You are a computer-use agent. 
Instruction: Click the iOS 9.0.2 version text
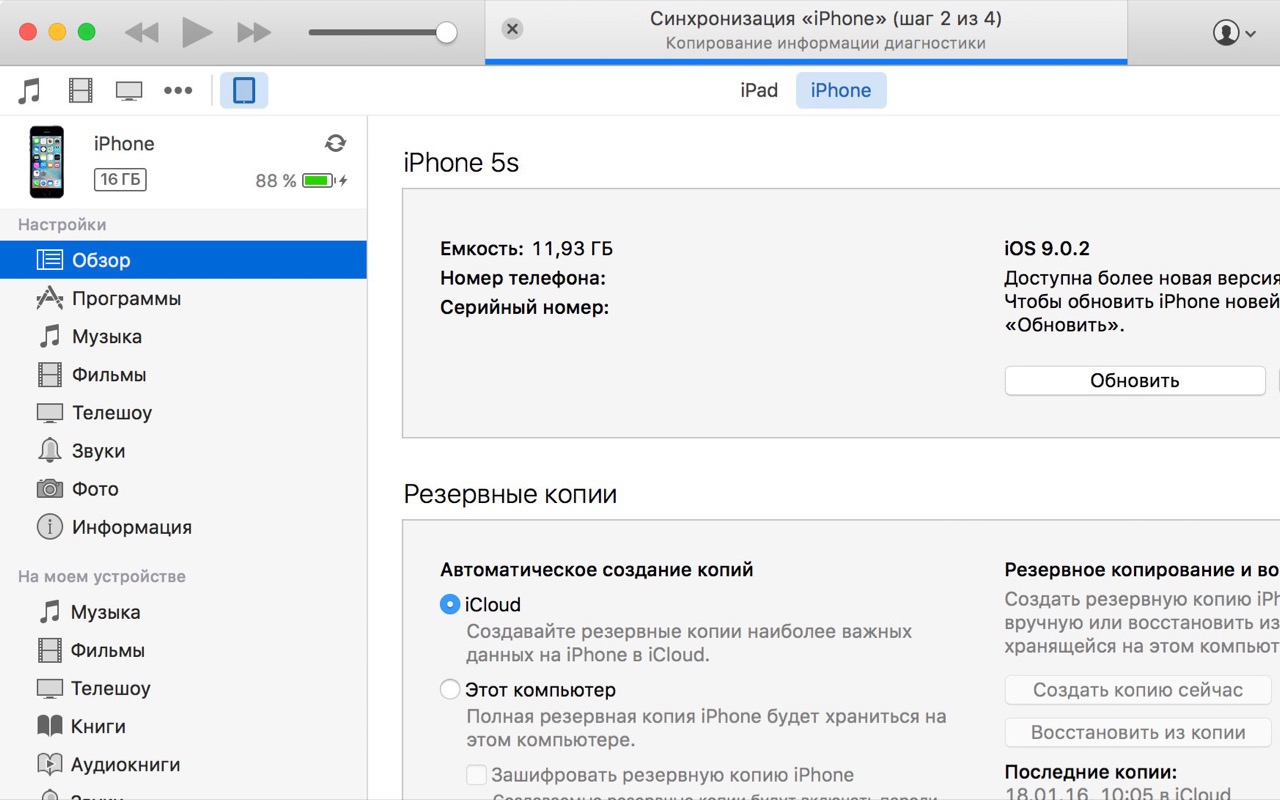(1047, 248)
